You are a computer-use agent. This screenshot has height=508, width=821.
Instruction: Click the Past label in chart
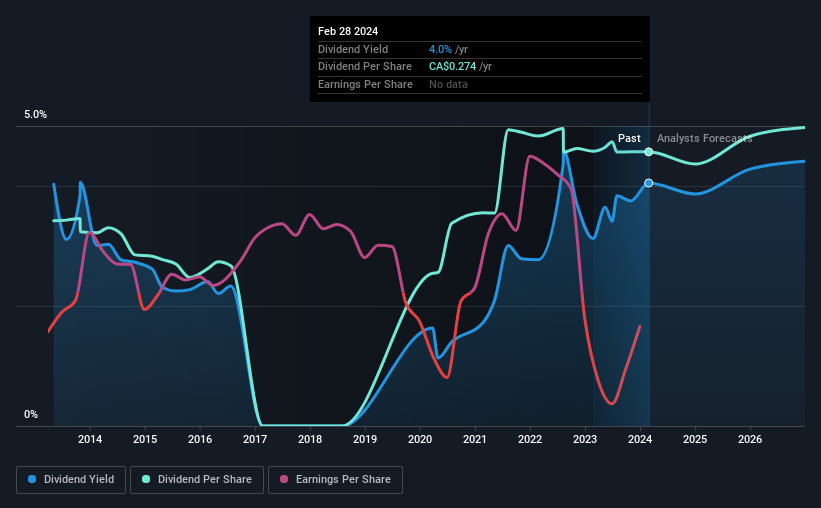click(x=629, y=138)
